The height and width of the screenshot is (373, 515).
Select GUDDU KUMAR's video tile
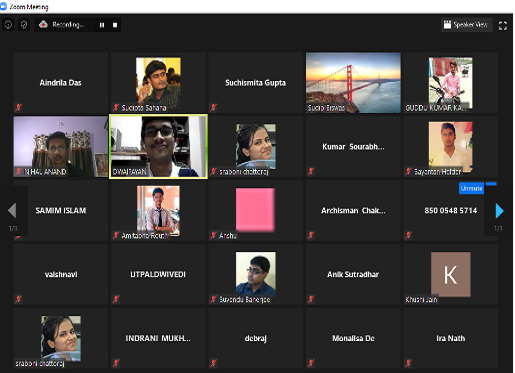click(x=450, y=83)
